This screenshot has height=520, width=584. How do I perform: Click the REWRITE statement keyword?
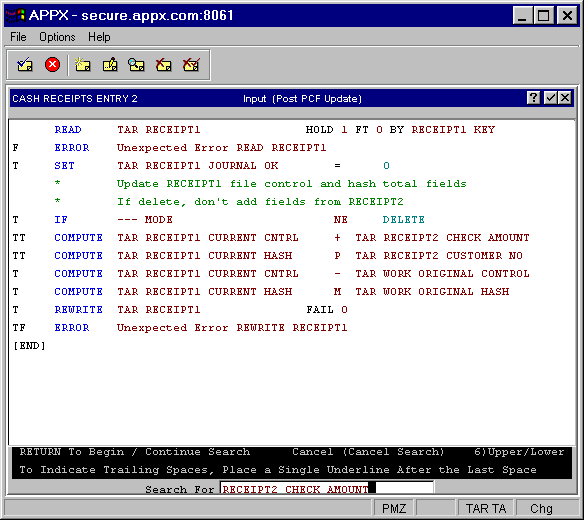(x=78, y=310)
